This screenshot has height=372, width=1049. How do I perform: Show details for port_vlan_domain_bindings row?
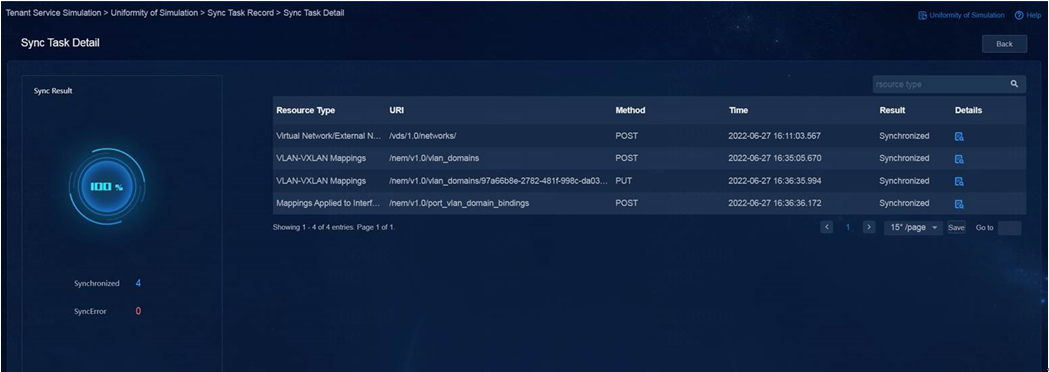coord(959,204)
